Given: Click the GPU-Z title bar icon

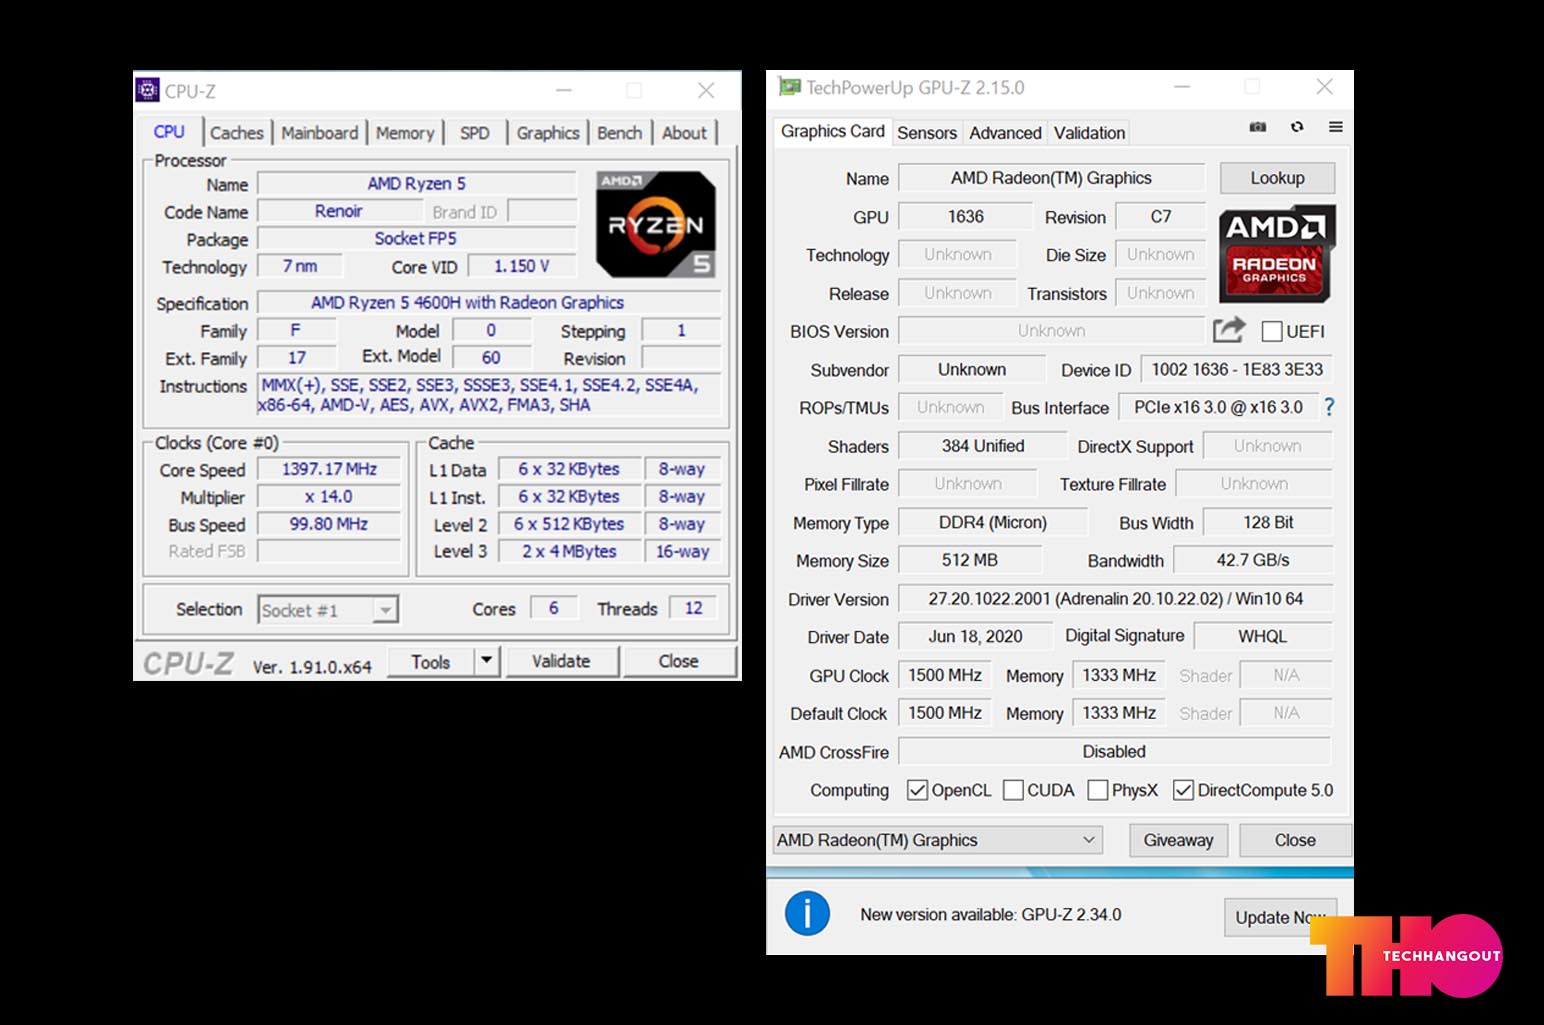Looking at the screenshot, I should tap(790, 87).
